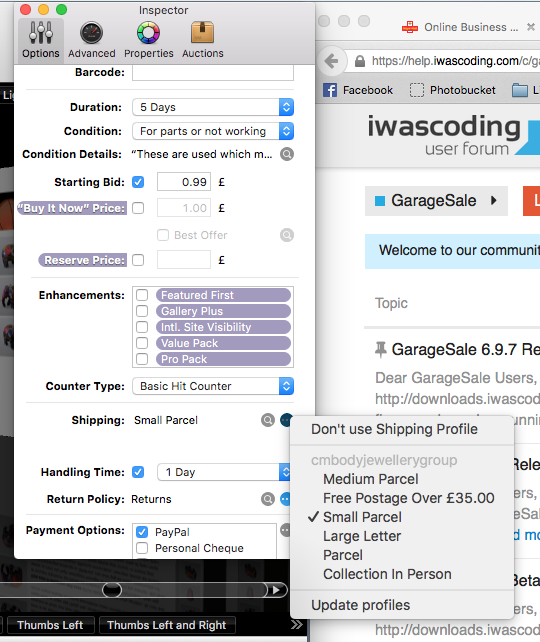Viewport: 540px width, 642px height.
Task: Open the Properties color wheel tab
Action: (x=149, y=40)
